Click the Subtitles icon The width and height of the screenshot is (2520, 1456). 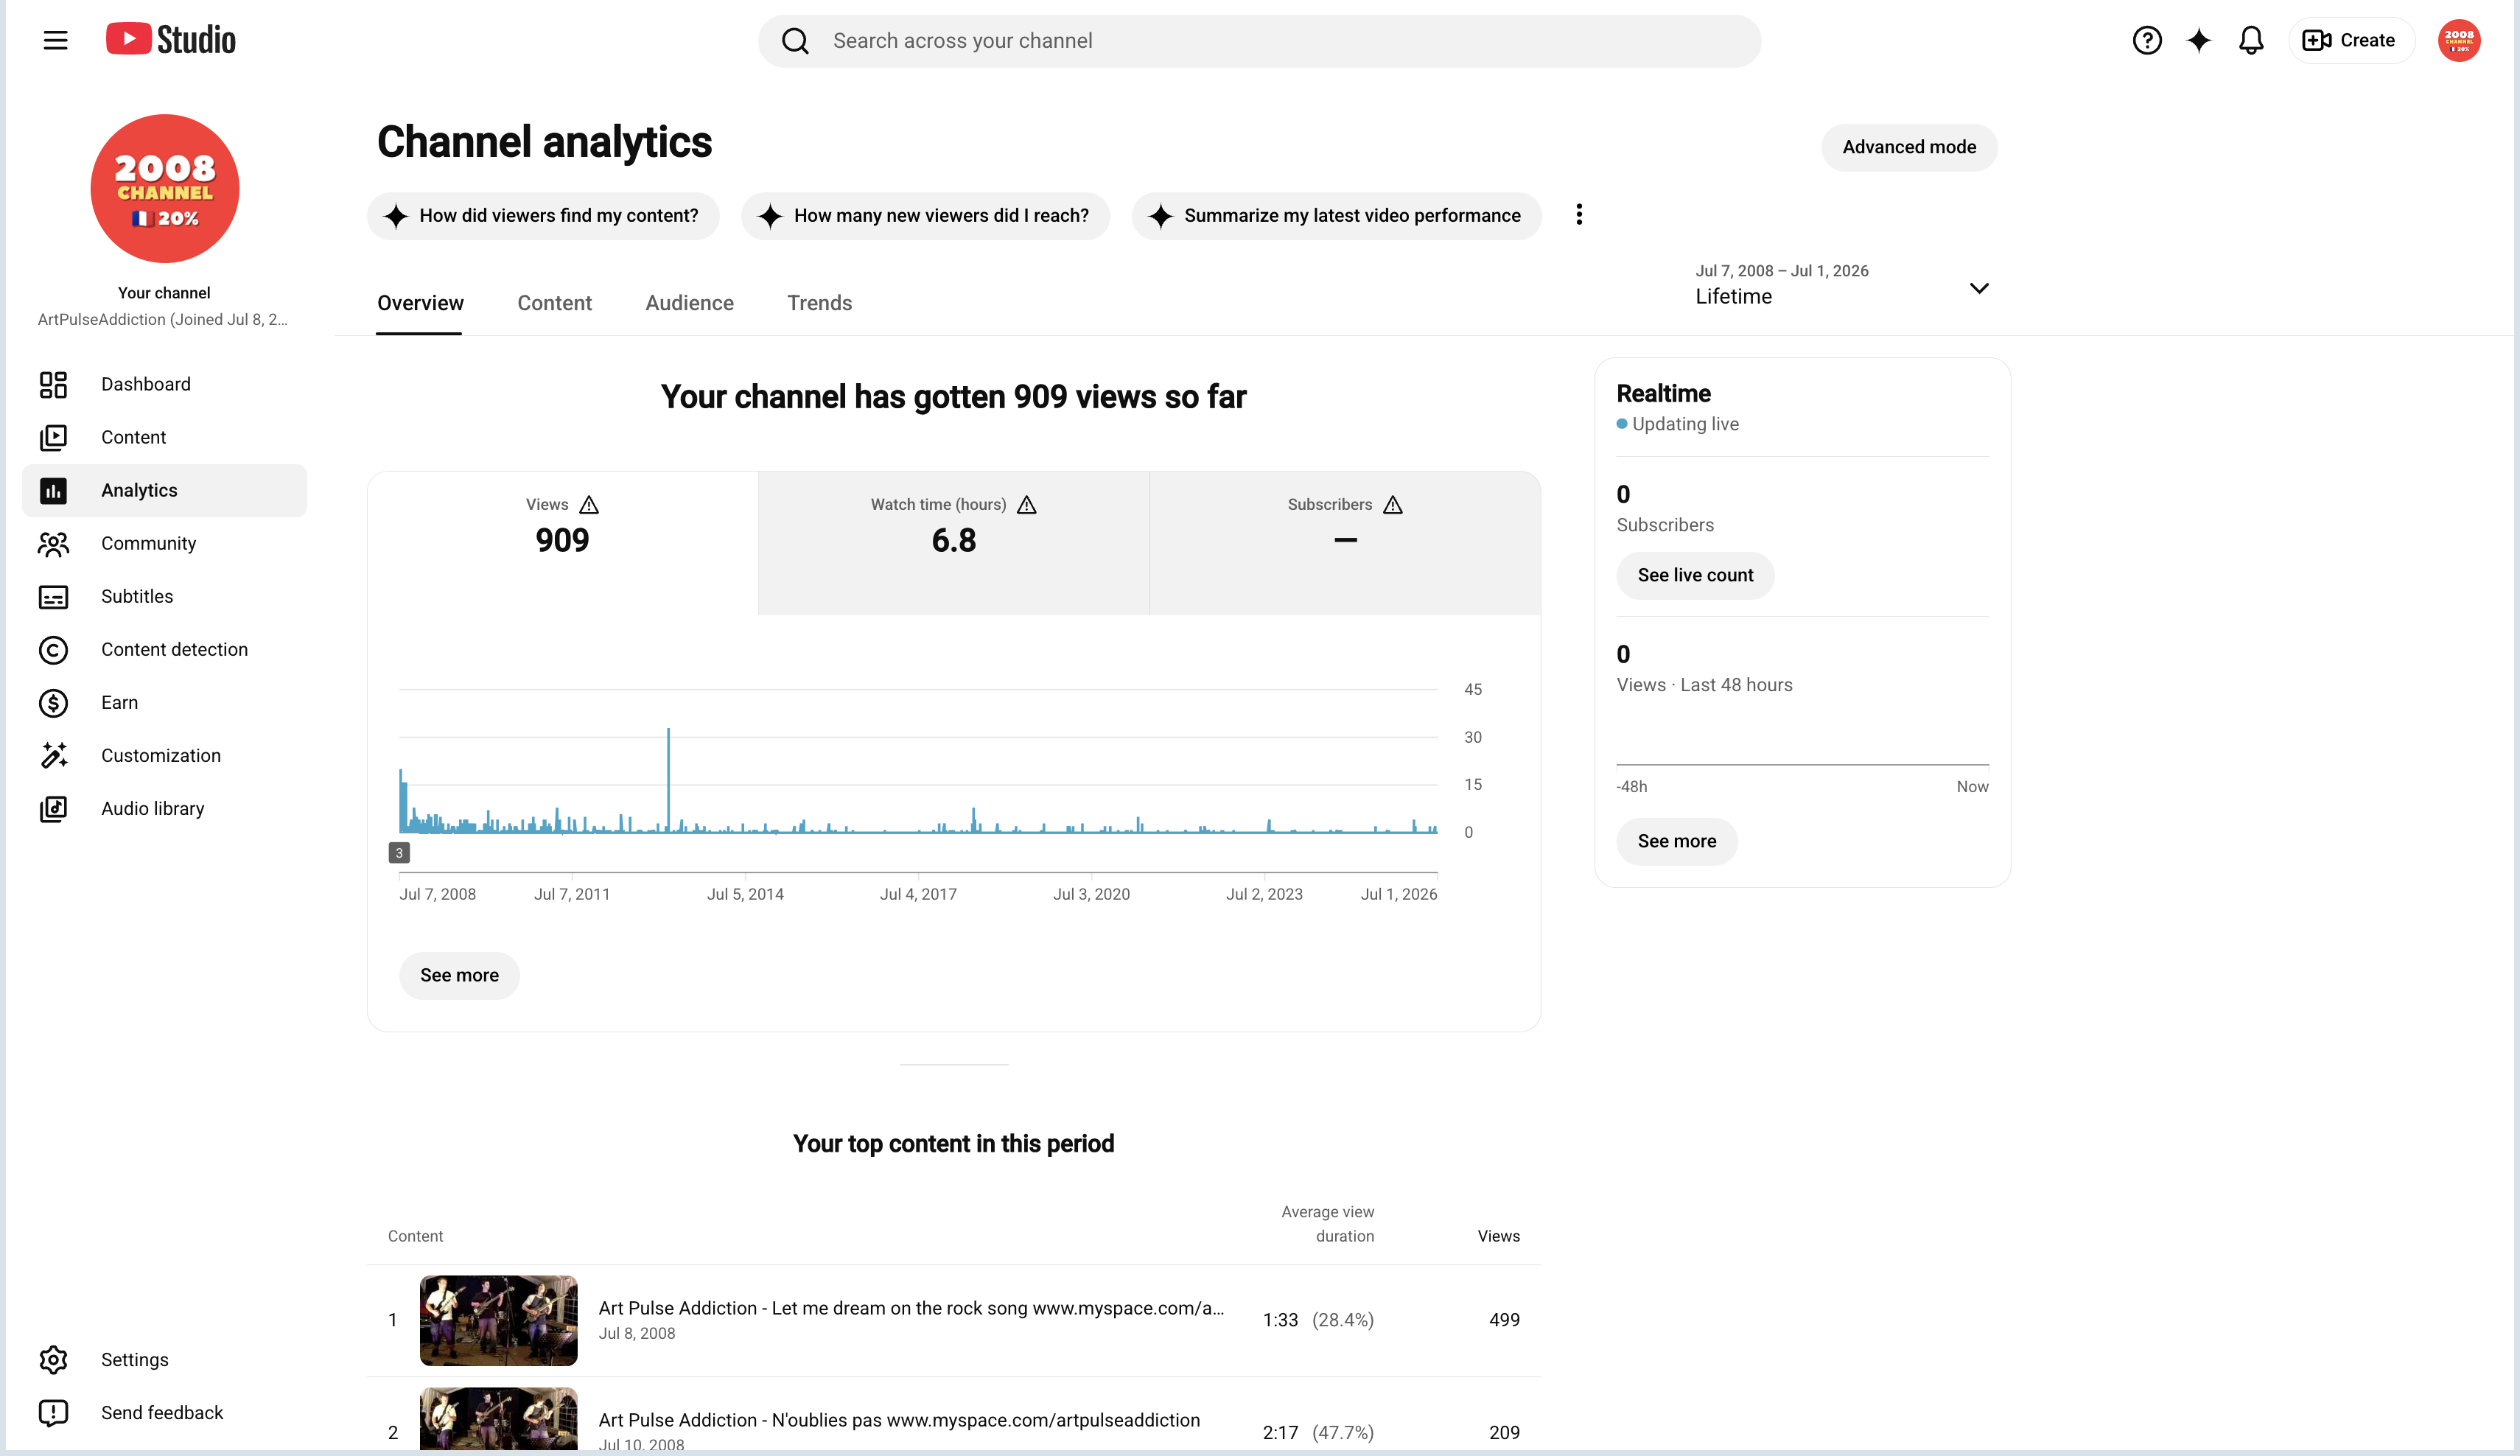click(x=53, y=597)
